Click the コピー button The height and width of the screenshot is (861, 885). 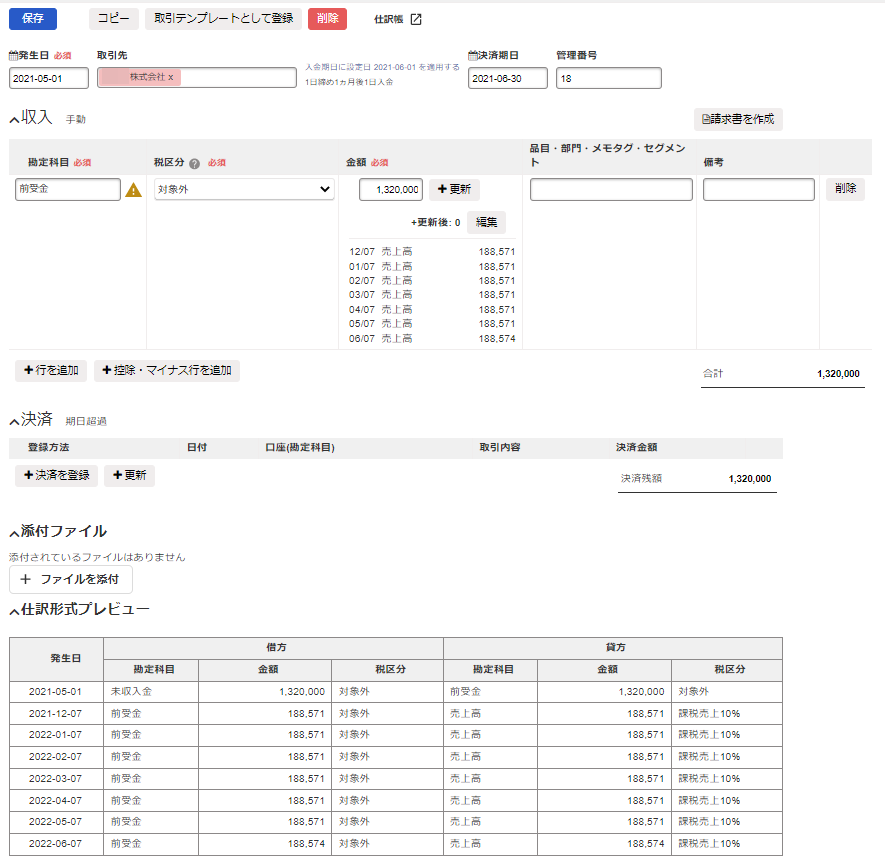[113, 19]
